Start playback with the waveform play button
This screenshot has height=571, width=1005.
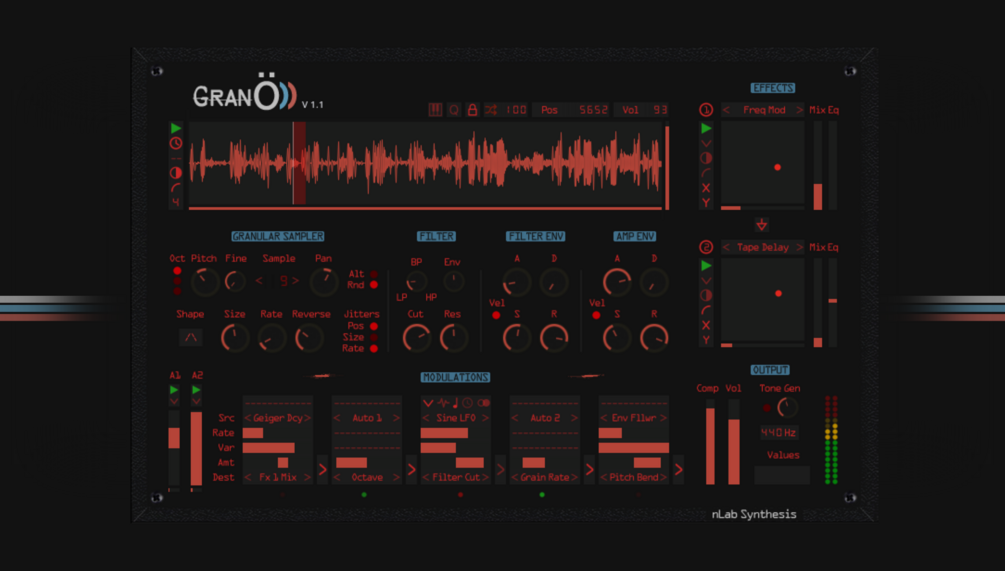coord(176,128)
